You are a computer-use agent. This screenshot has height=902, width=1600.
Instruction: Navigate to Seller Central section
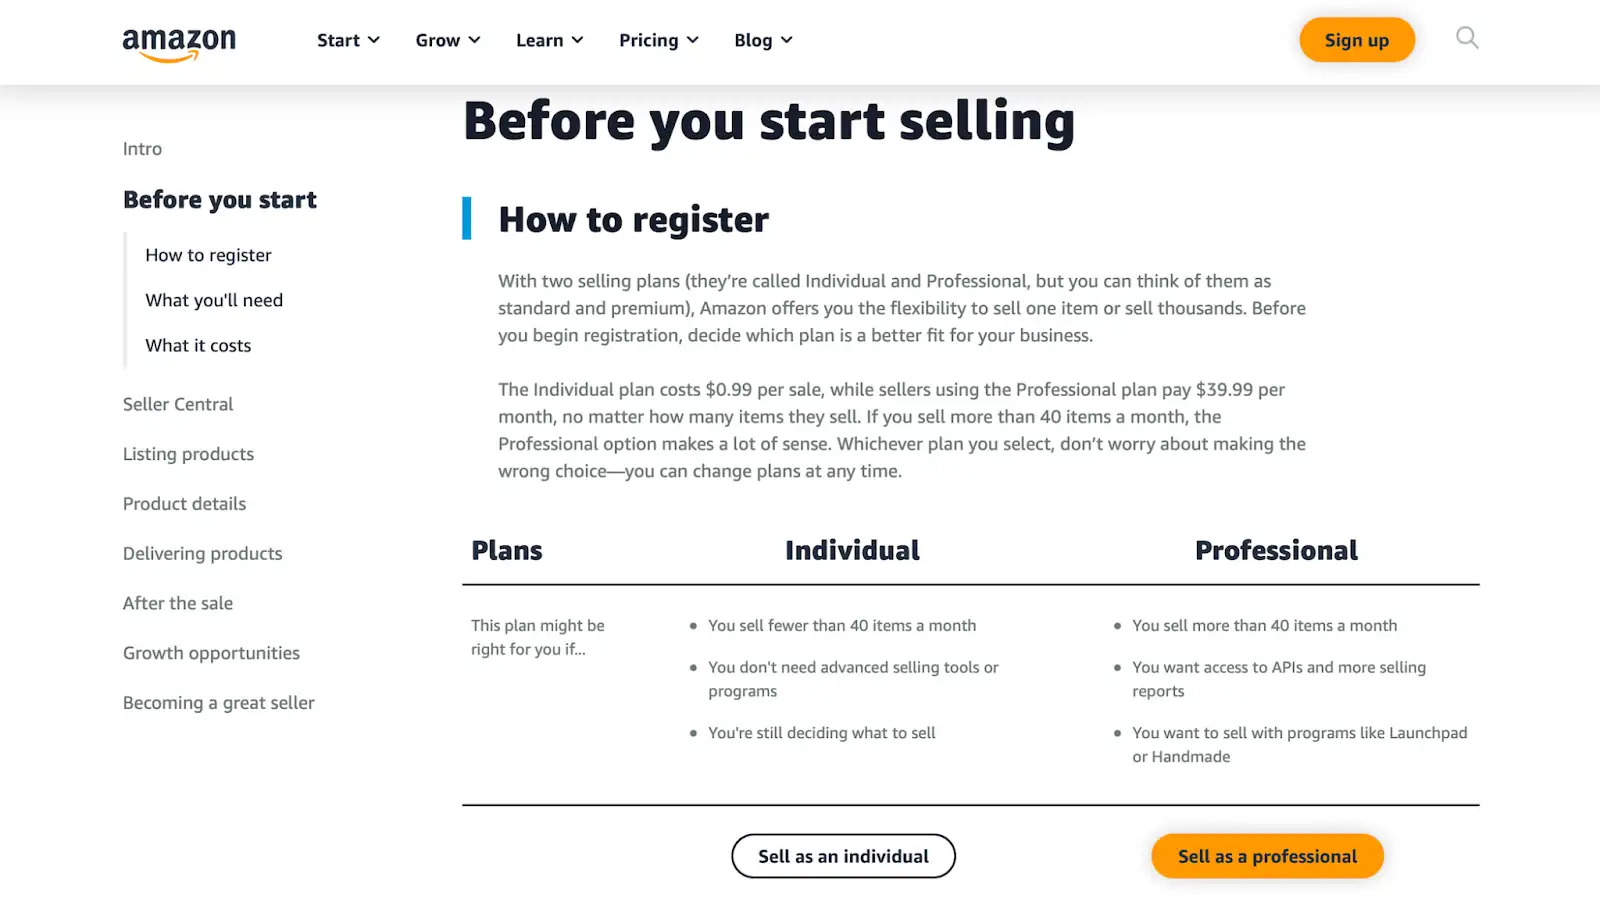pyautogui.click(x=177, y=404)
